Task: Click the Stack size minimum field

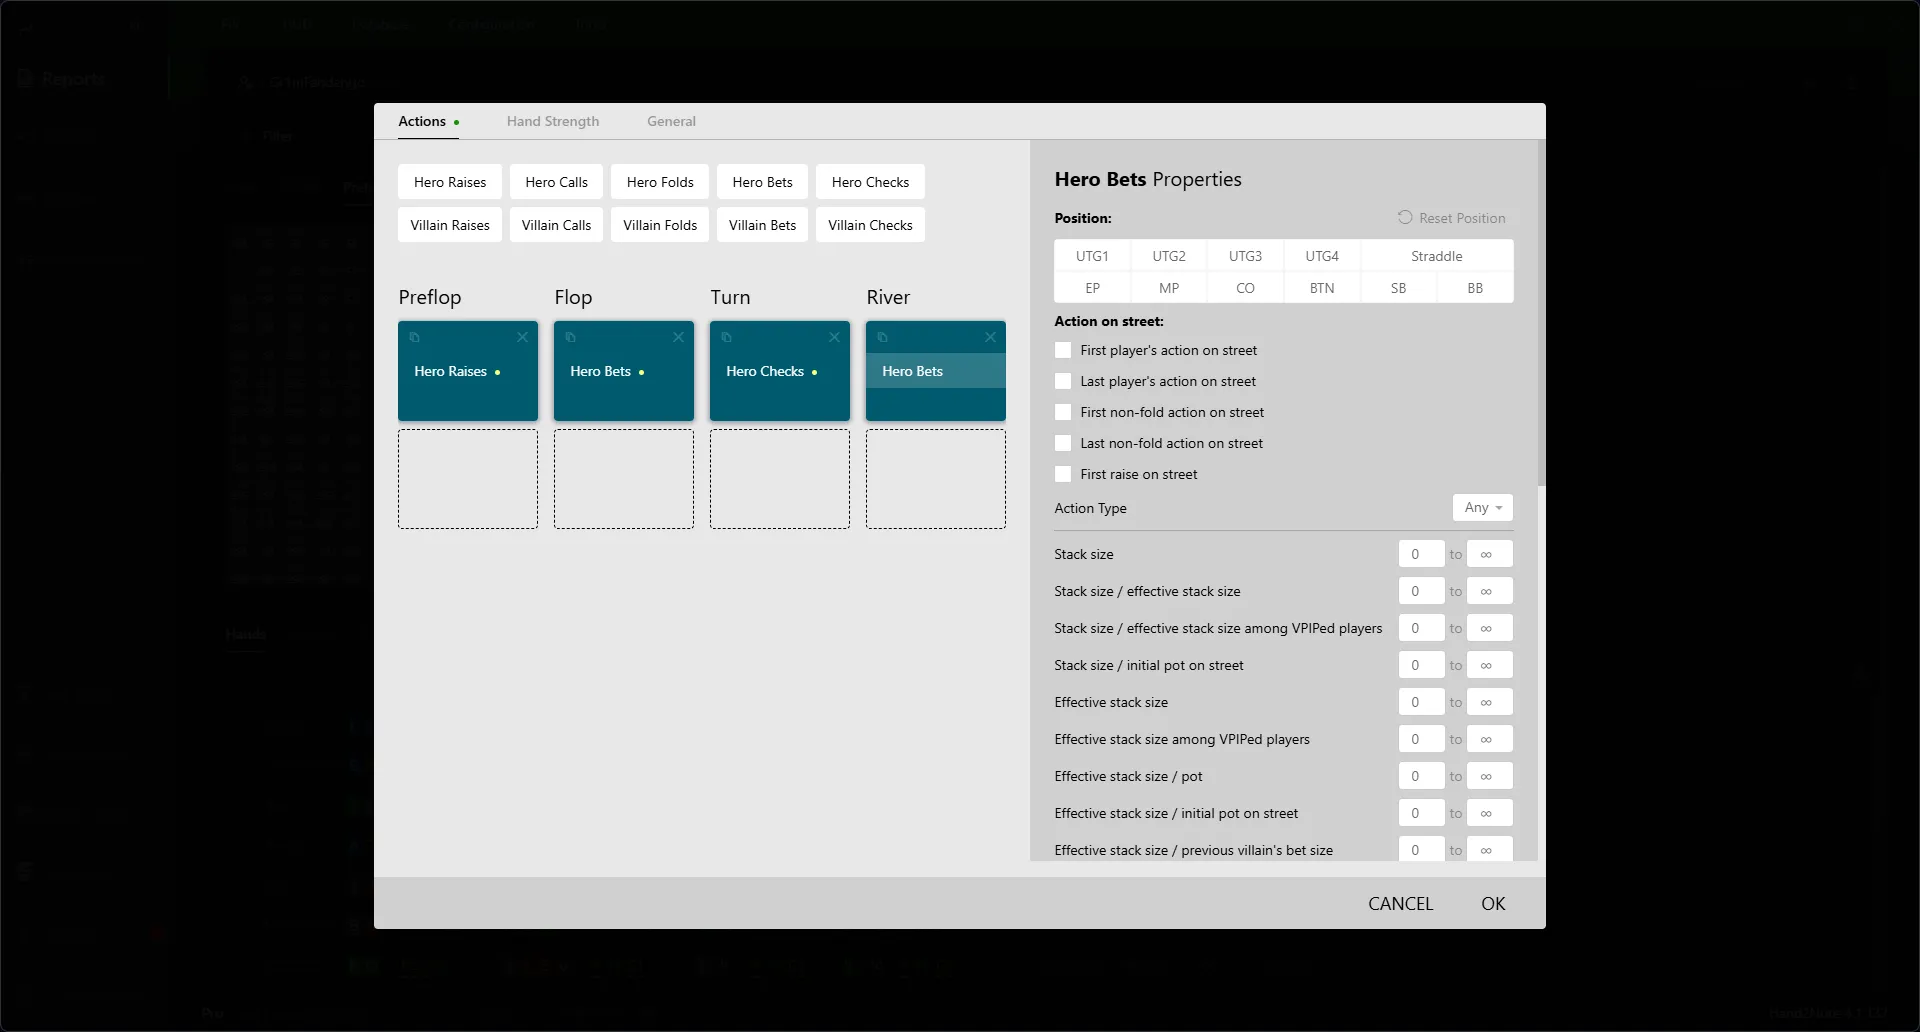Action: [x=1420, y=555]
